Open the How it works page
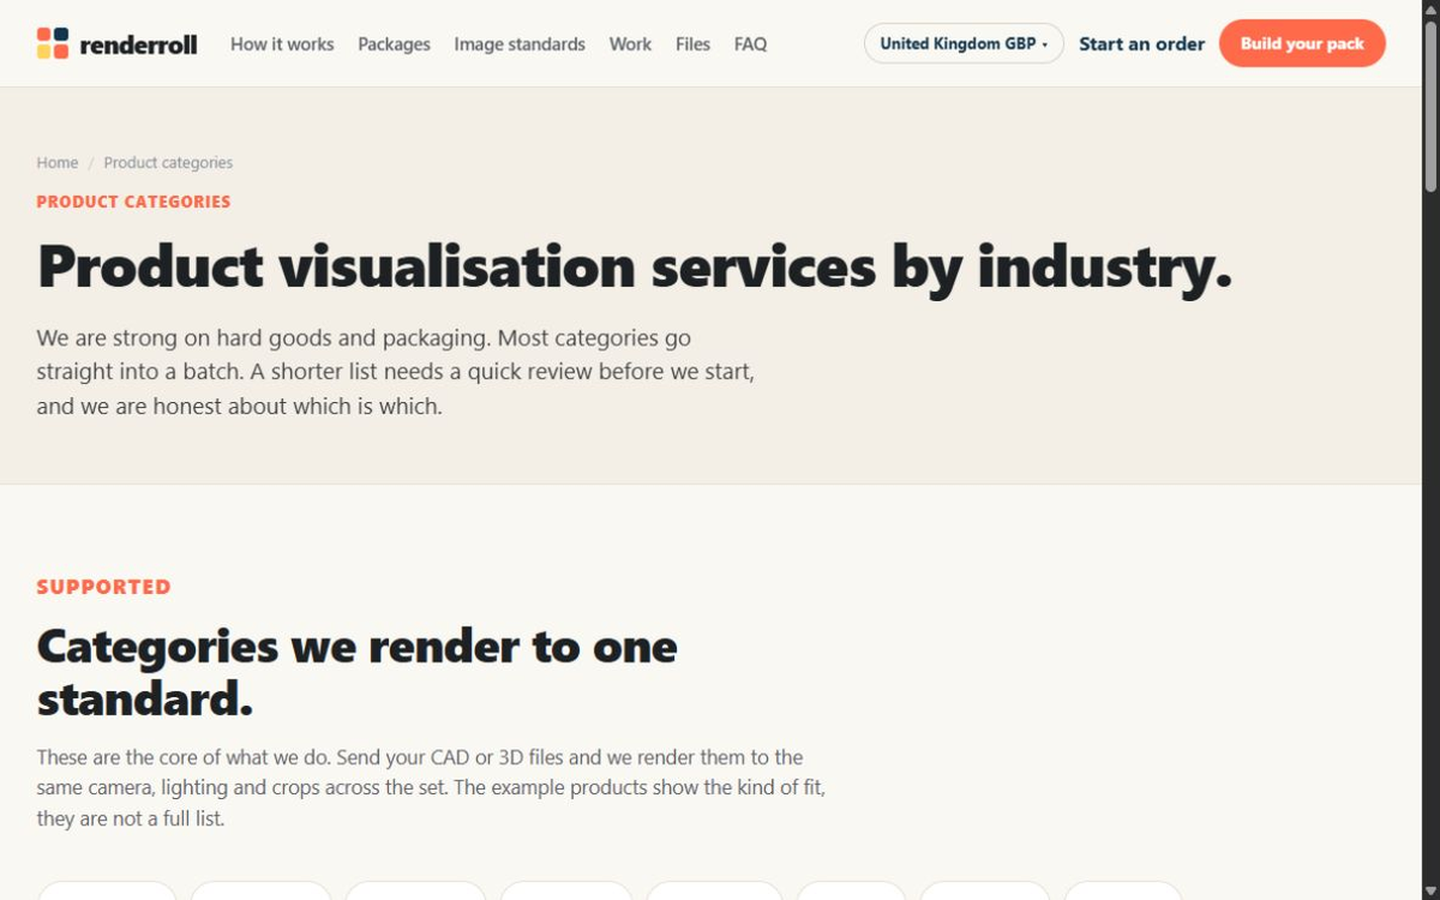Image resolution: width=1440 pixels, height=900 pixels. [282, 44]
